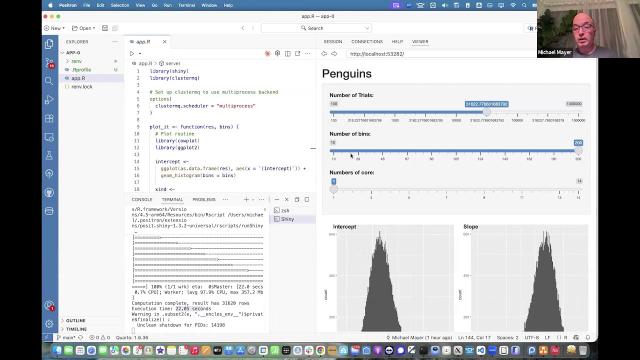
Task: Expand the renv folder
Action: coord(76,61)
